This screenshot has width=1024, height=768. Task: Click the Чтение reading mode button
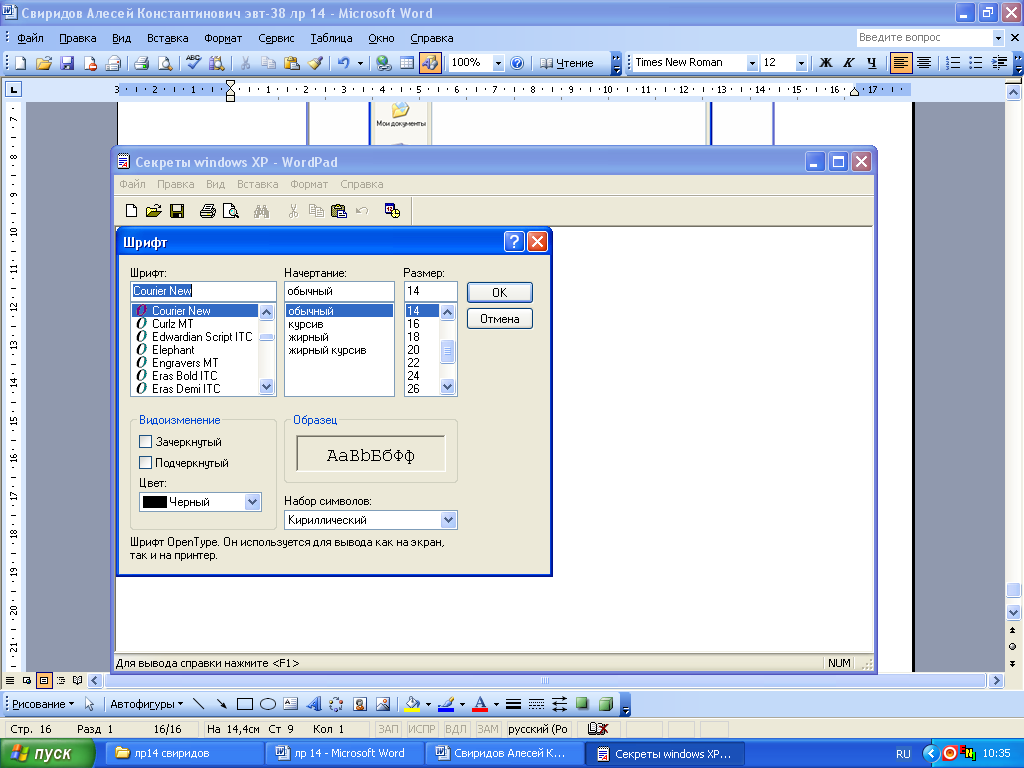point(567,63)
